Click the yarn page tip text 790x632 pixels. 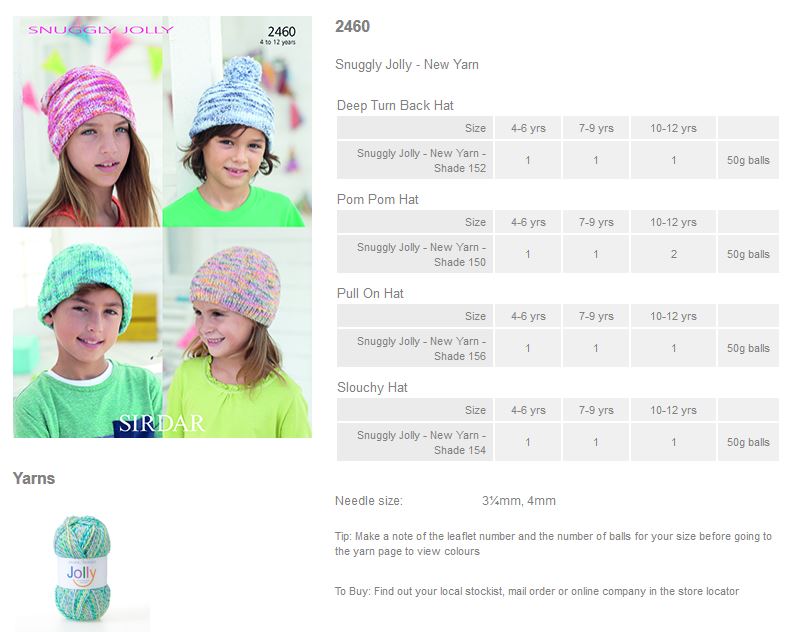pyautogui.click(x=553, y=544)
